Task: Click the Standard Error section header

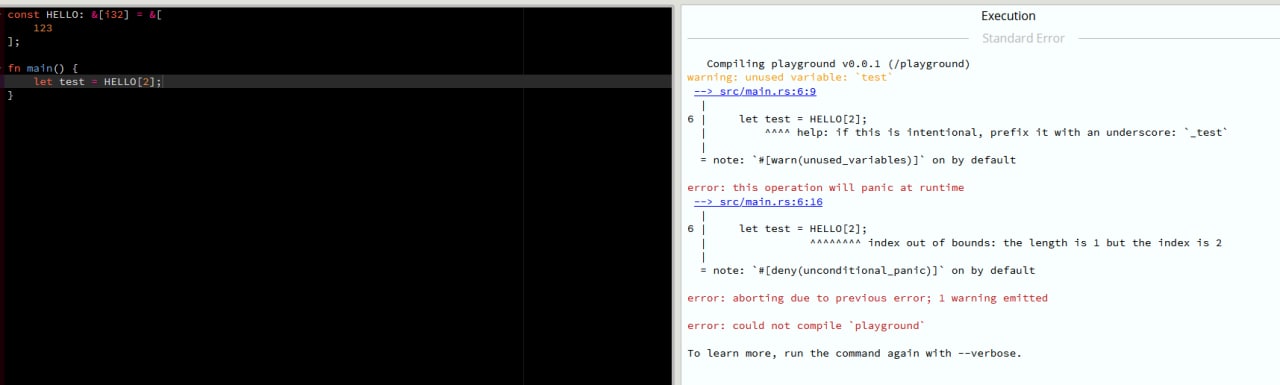Action: click(1023, 38)
